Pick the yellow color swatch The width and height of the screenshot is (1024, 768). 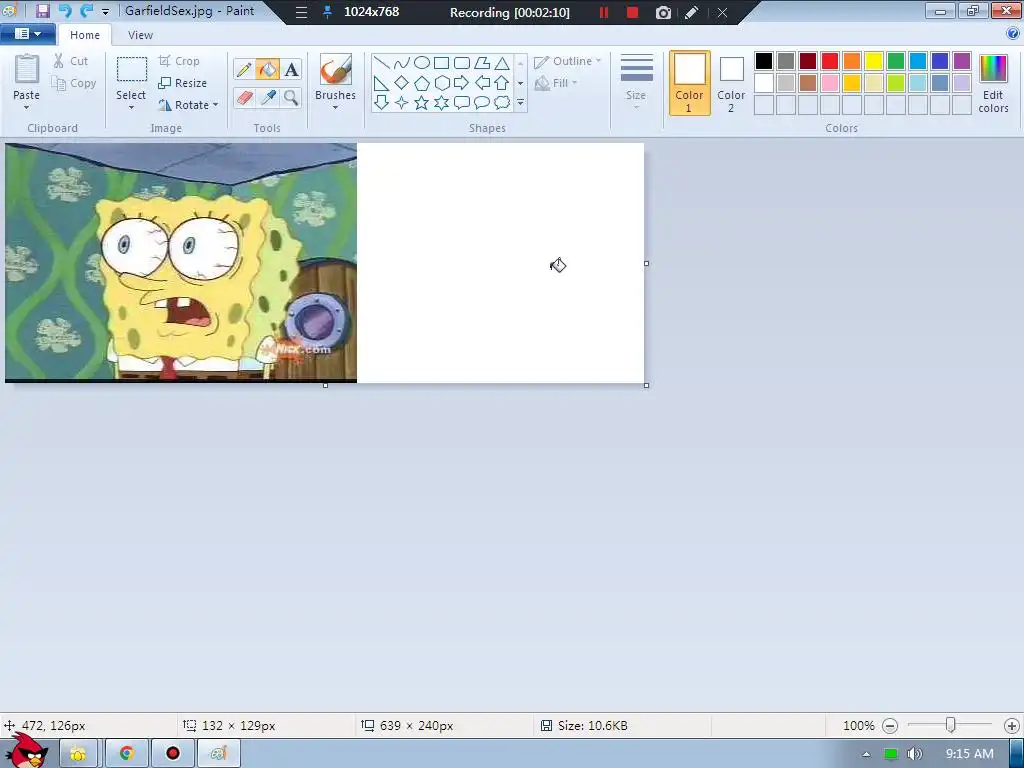coord(874,61)
